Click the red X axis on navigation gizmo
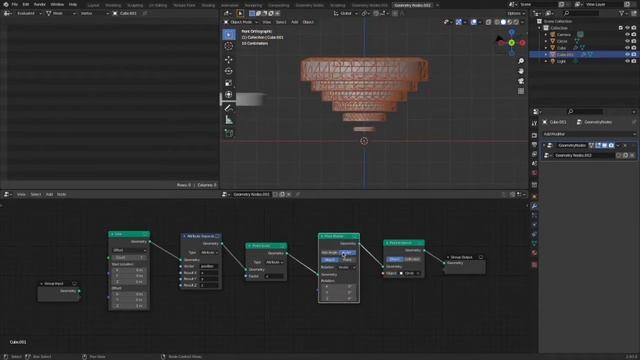640x360 pixels. click(522, 43)
